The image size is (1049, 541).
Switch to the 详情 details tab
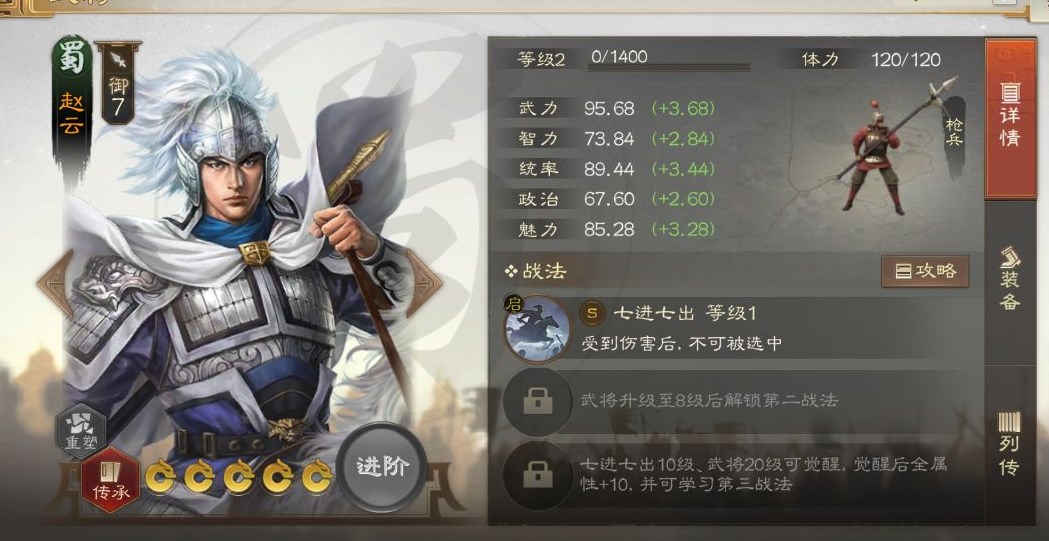(1010, 119)
